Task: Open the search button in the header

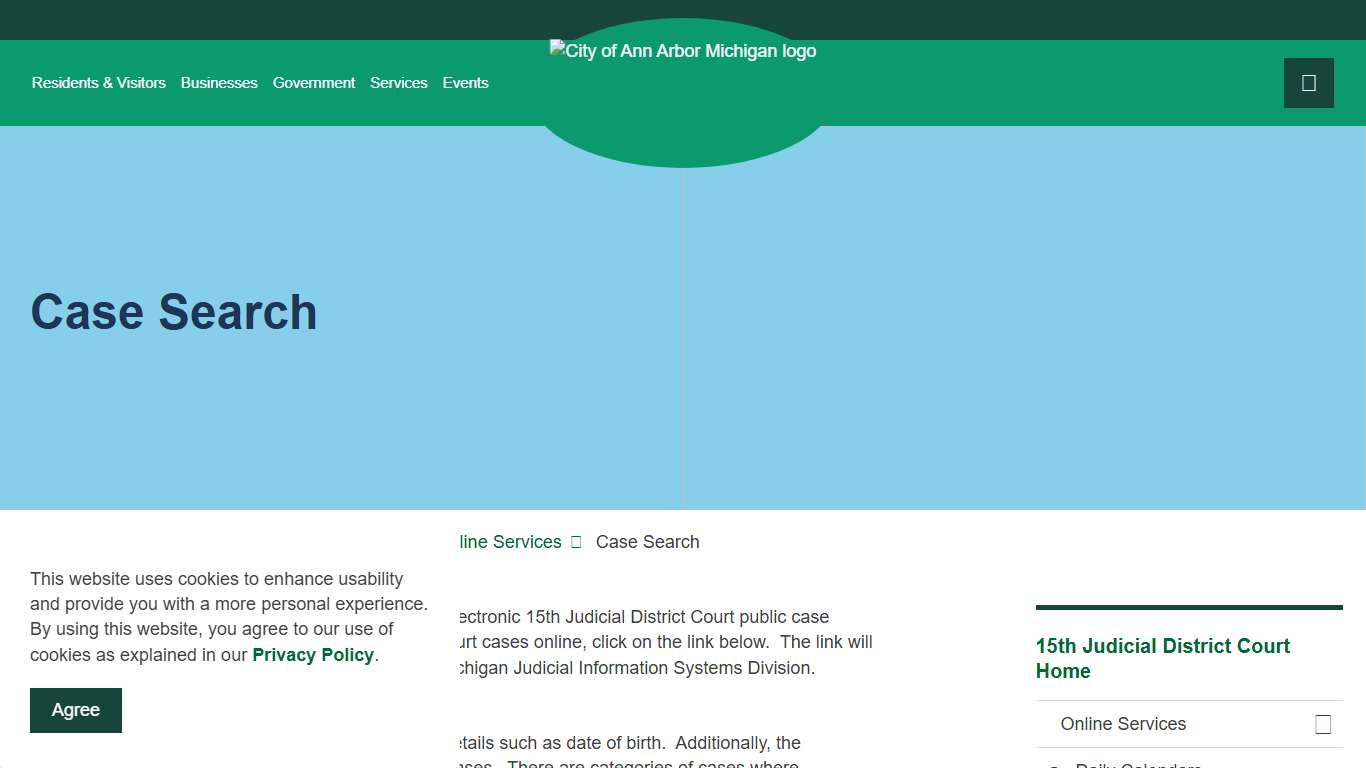Action: 1308,83
